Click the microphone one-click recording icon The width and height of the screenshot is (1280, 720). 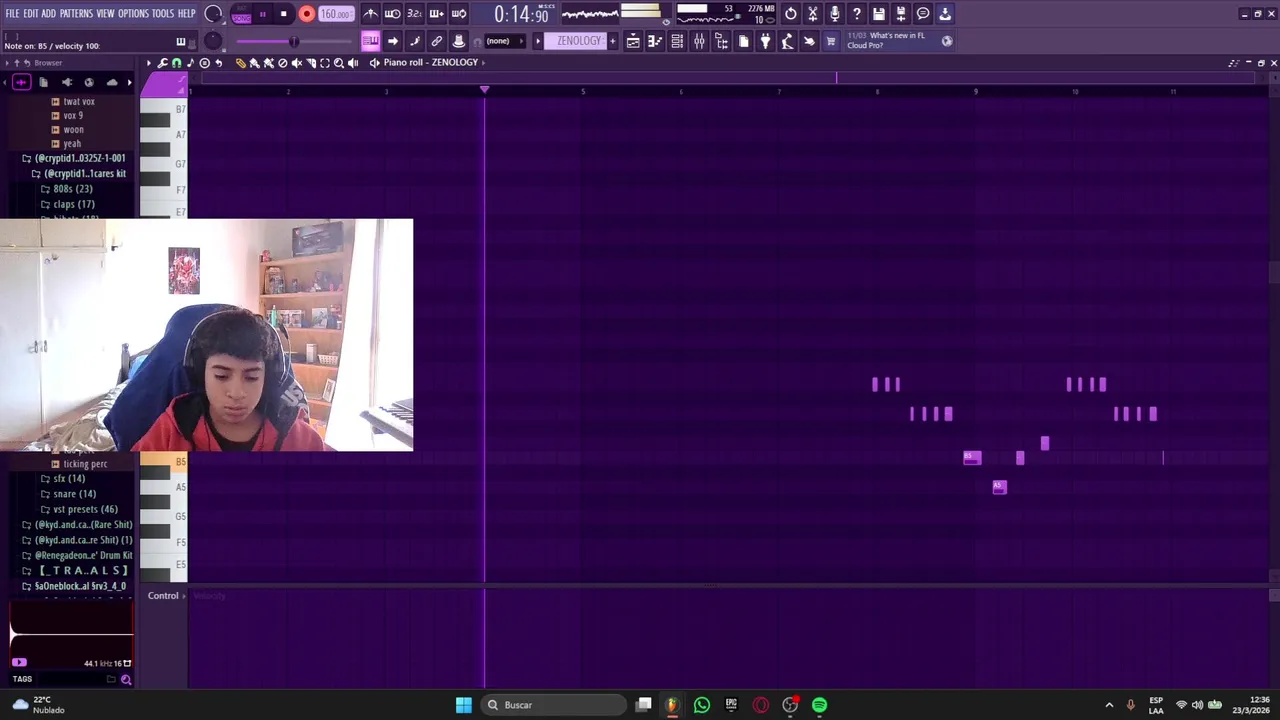[835, 14]
